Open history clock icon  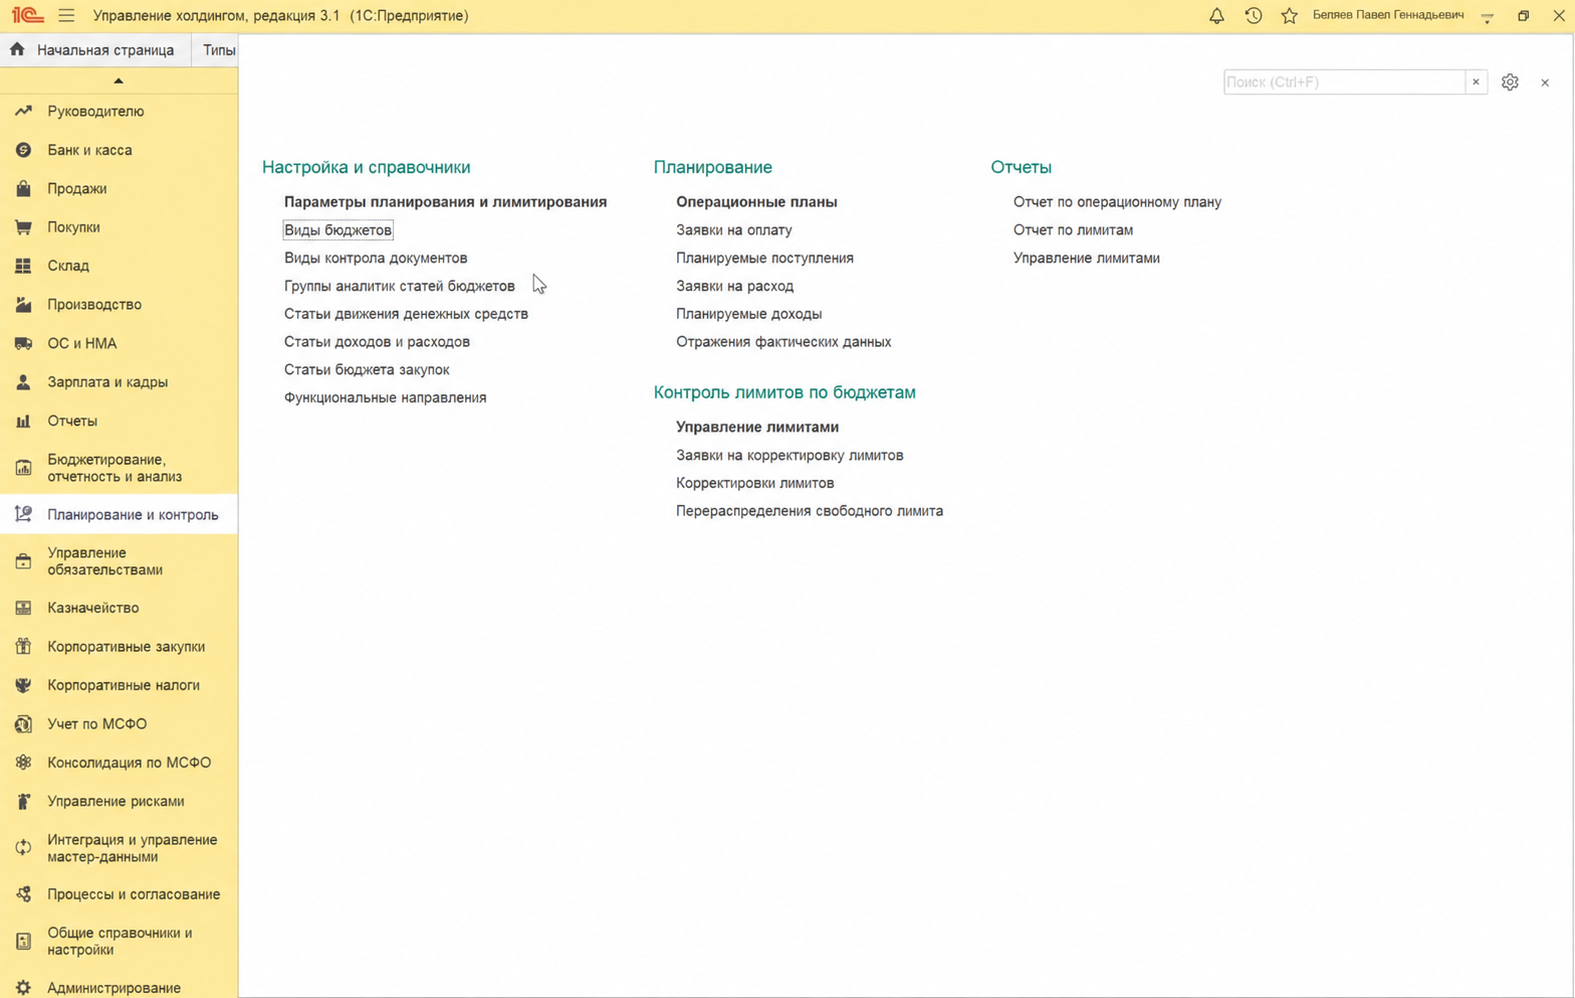[1253, 16]
